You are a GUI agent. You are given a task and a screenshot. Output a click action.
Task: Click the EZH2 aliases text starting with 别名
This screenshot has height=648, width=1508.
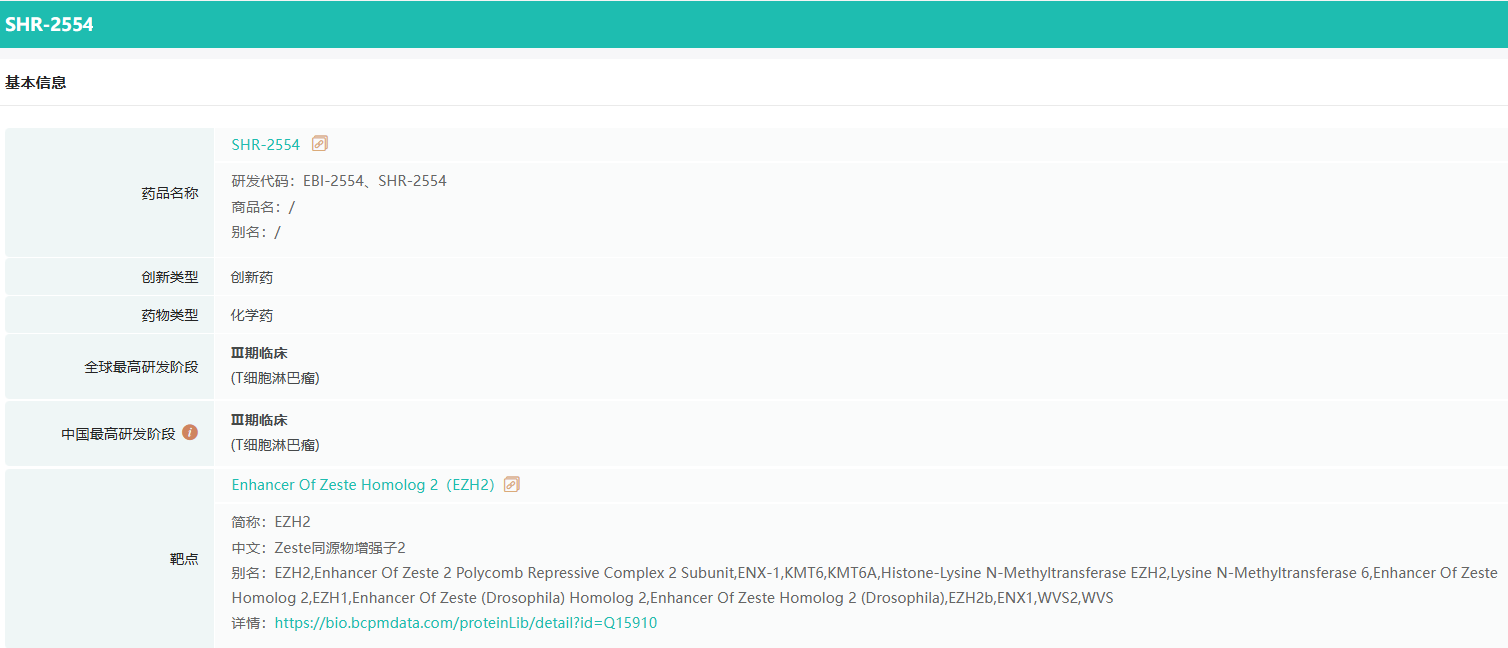coord(865,585)
